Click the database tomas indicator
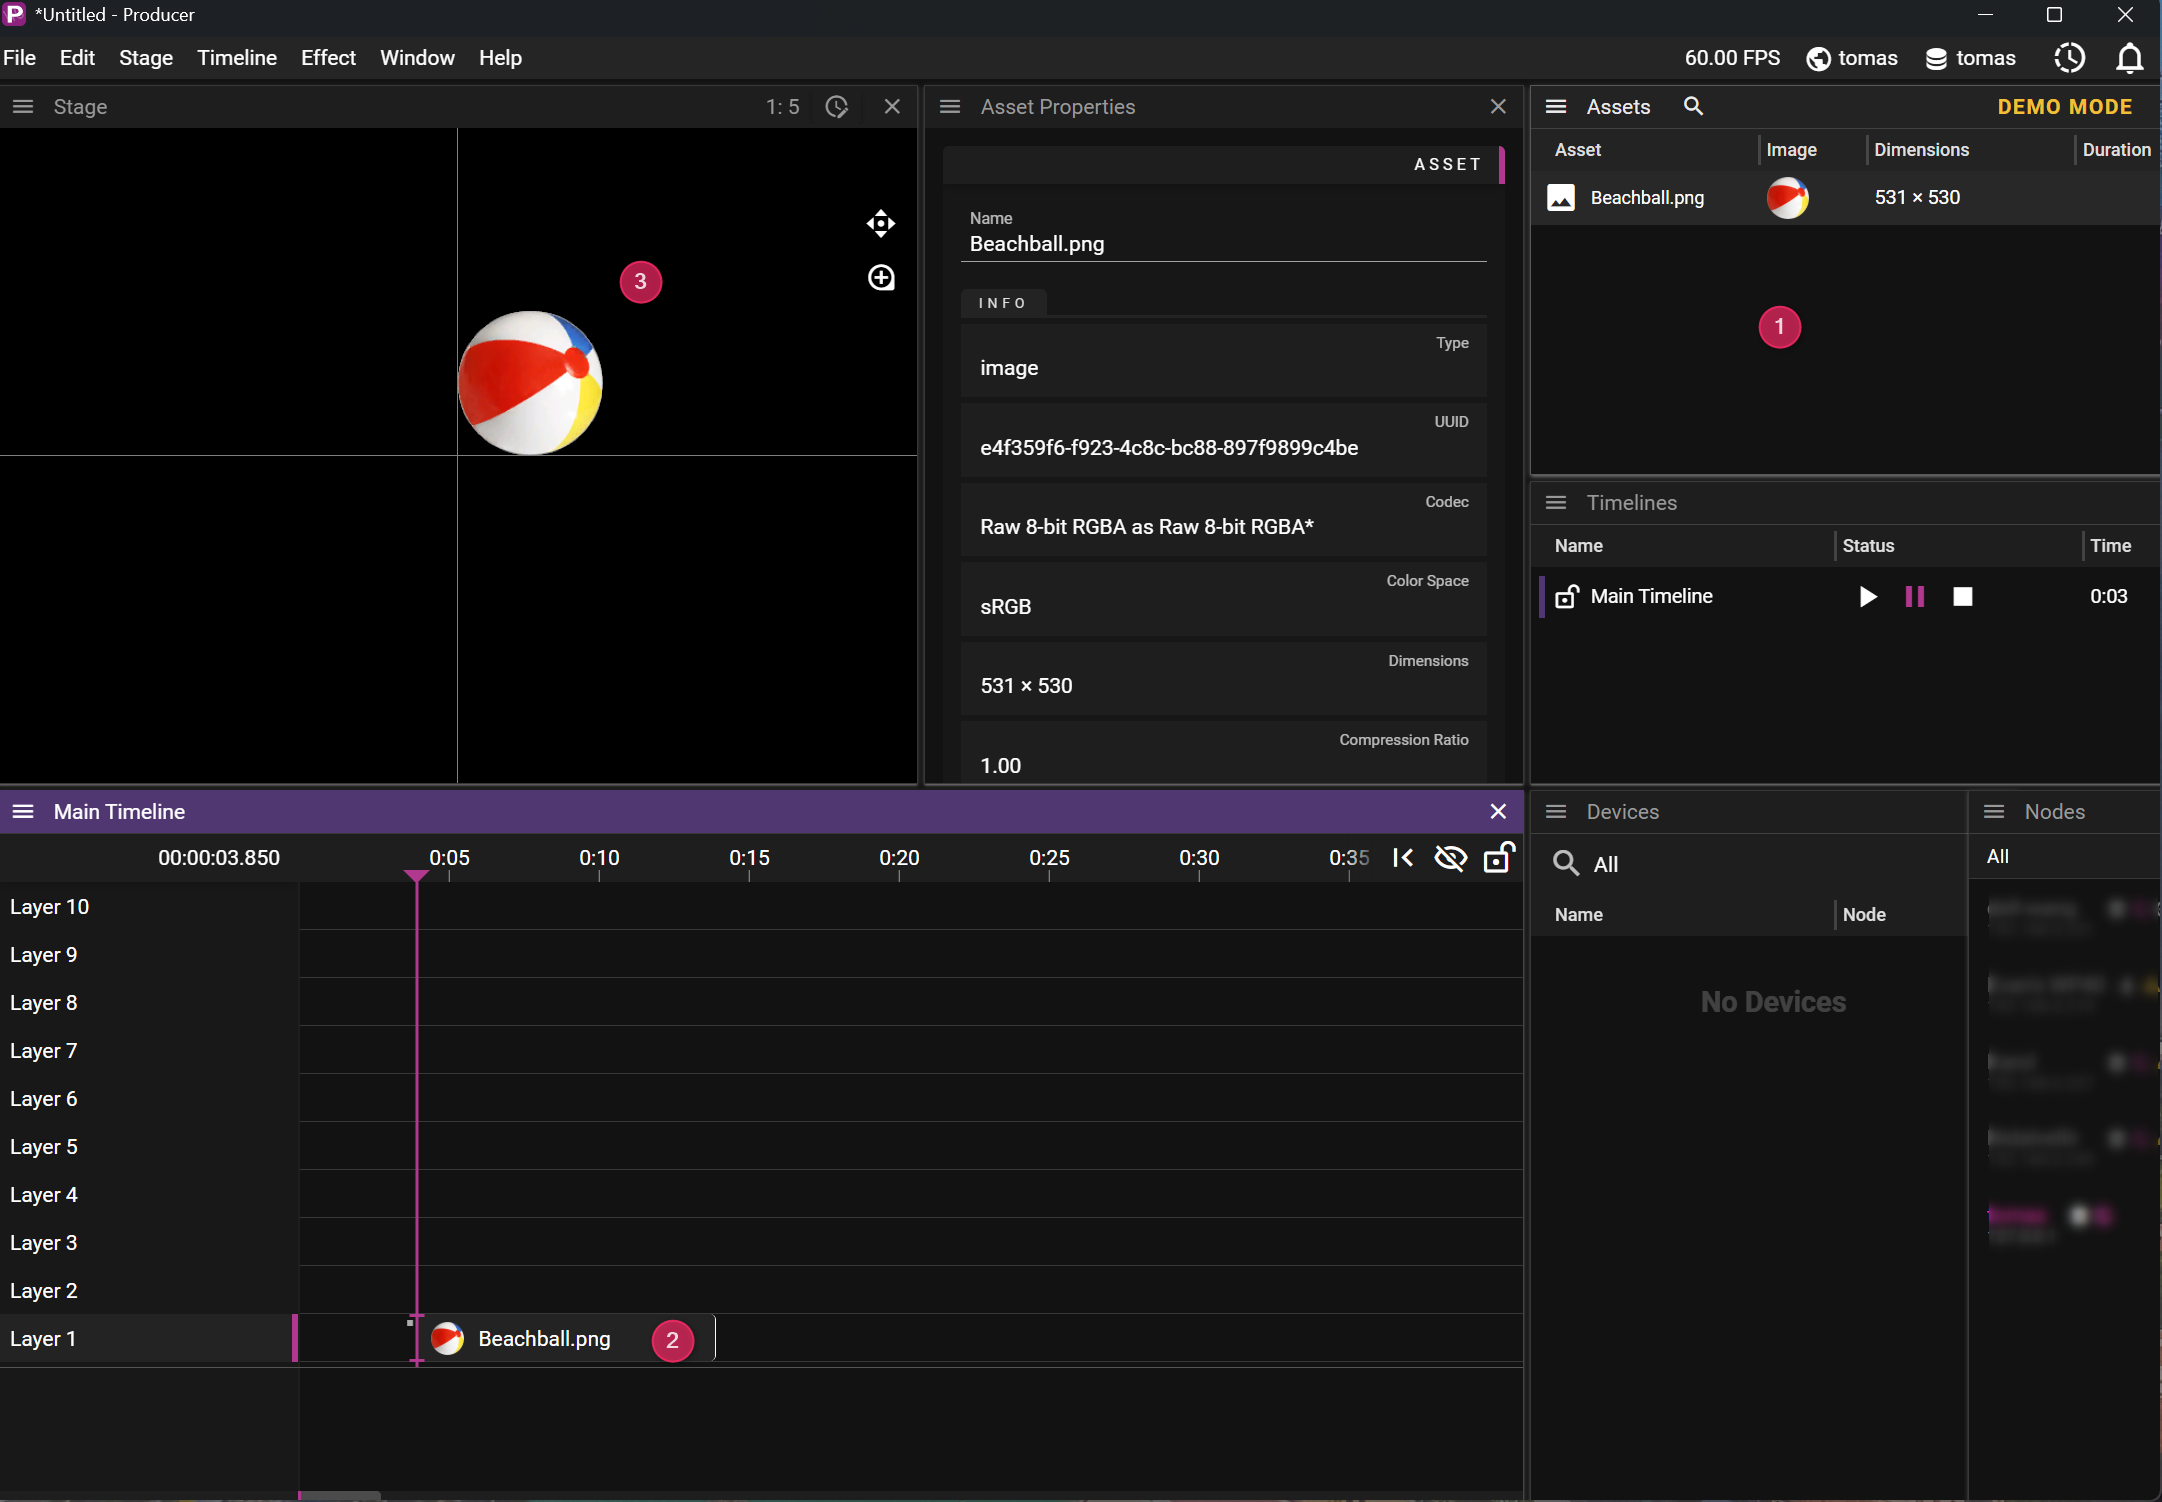Image resolution: width=2162 pixels, height=1502 pixels. click(x=1971, y=58)
